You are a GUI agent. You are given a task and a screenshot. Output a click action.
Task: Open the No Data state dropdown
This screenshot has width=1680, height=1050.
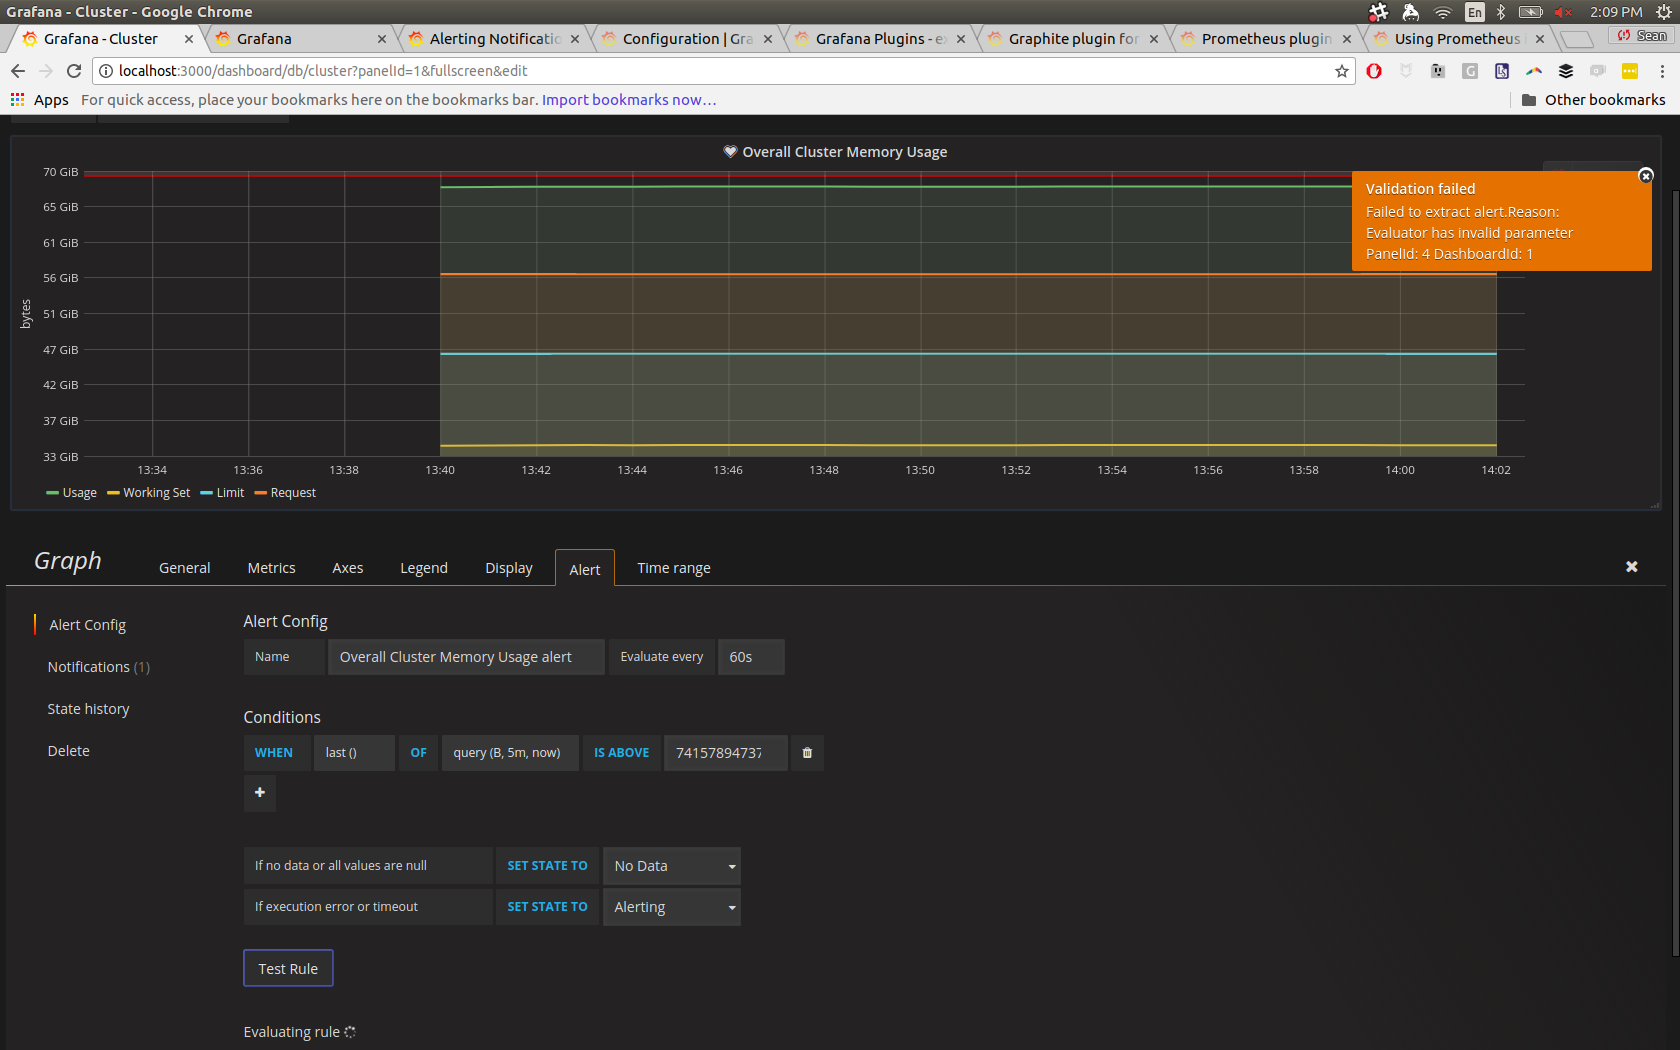pyautogui.click(x=672, y=866)
